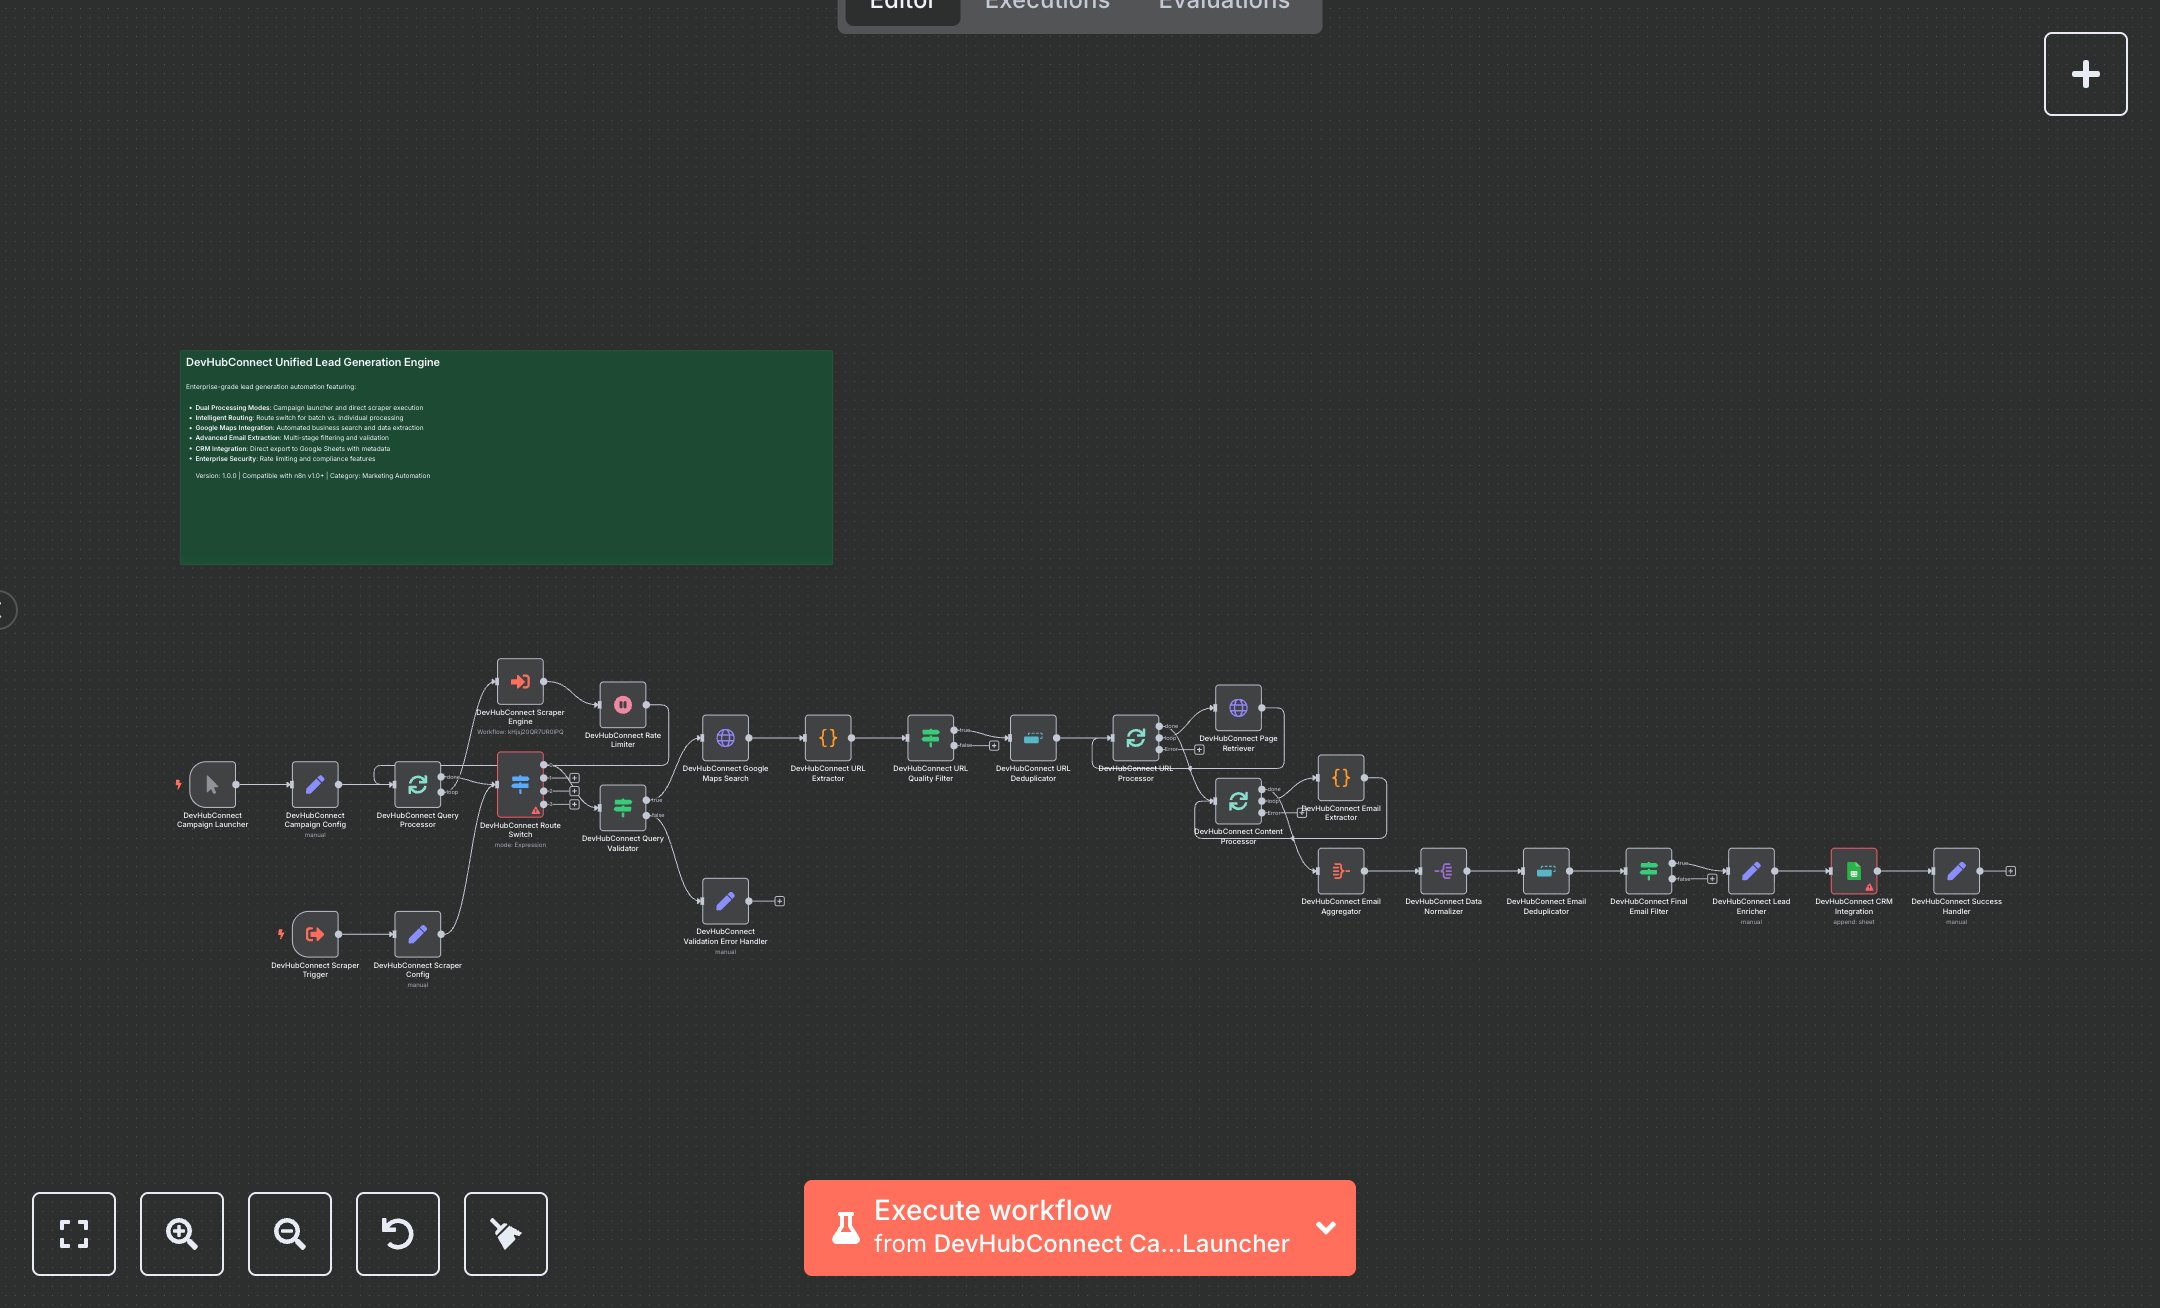The image size is (2160, 1308).
Task: Select the DevHubConnect Page Retriever node
Action: pyautogui.click(x=1238, y=708)
